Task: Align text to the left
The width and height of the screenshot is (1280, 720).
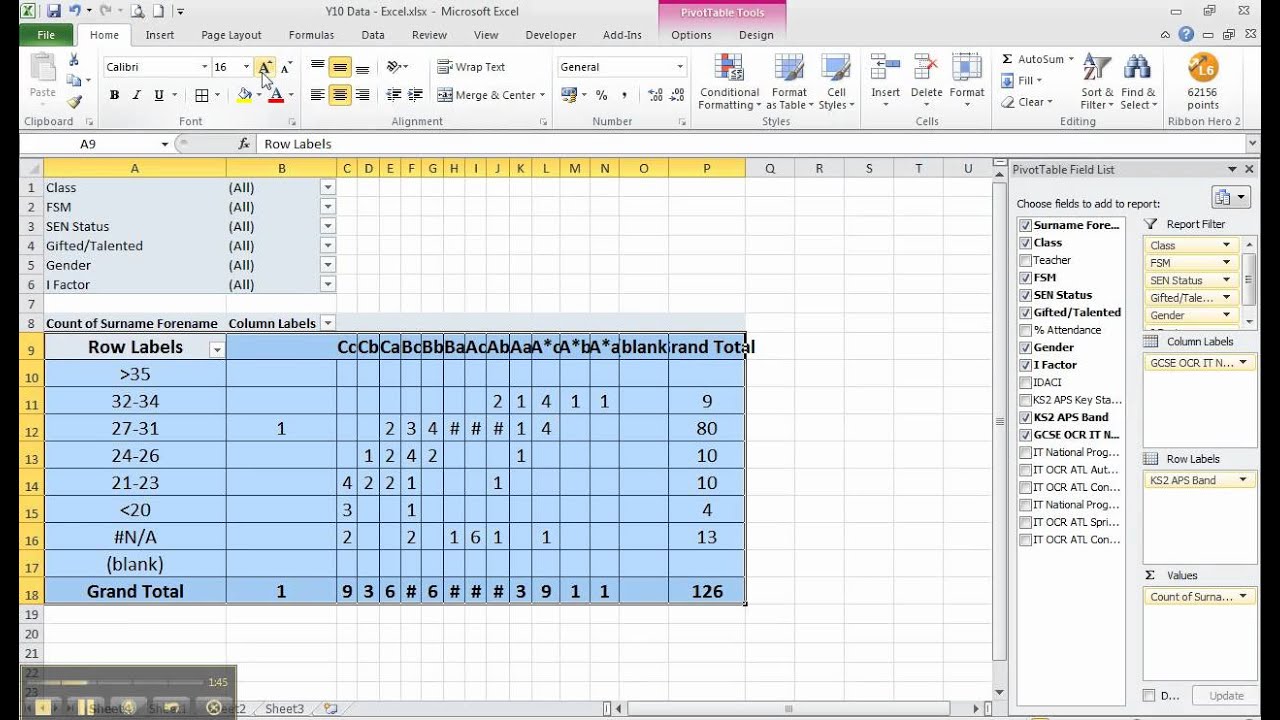Action: point(318,95)
